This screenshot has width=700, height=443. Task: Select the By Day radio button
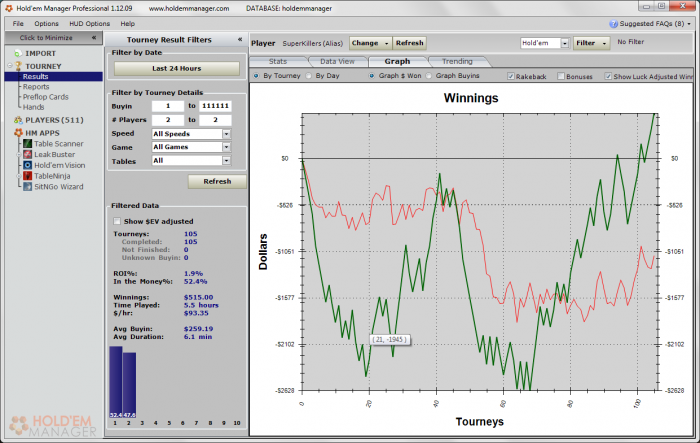(x=308, y=75)
